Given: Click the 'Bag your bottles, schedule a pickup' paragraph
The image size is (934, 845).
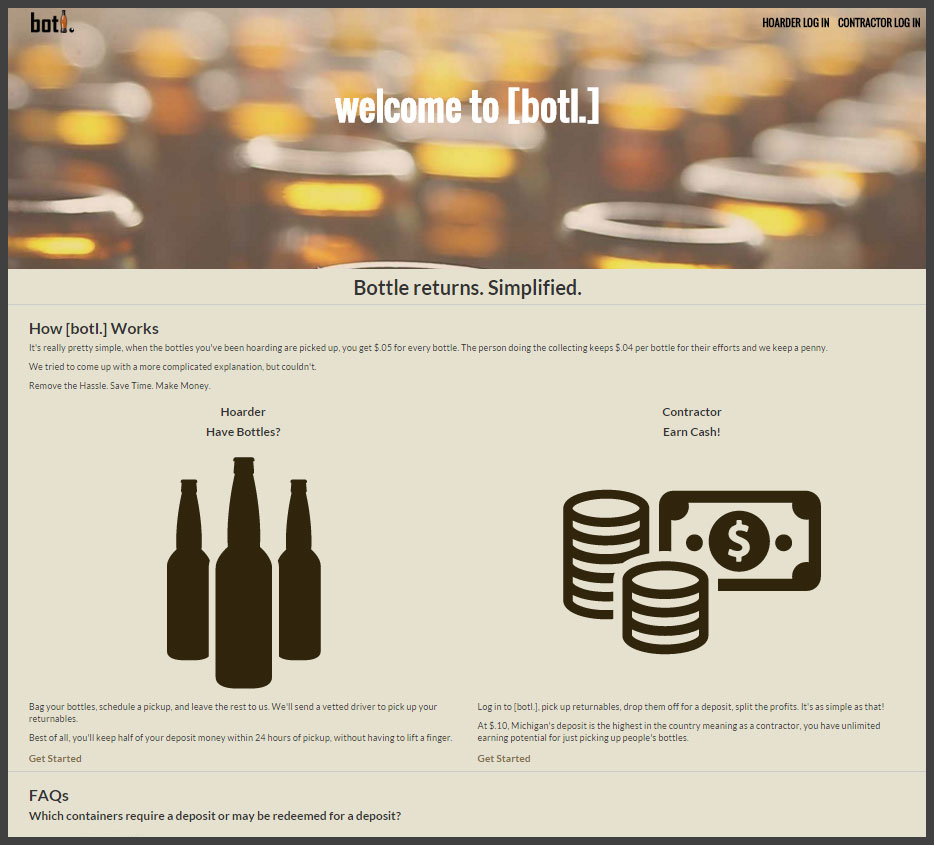Looking at the screenshot, I should 233,712.
